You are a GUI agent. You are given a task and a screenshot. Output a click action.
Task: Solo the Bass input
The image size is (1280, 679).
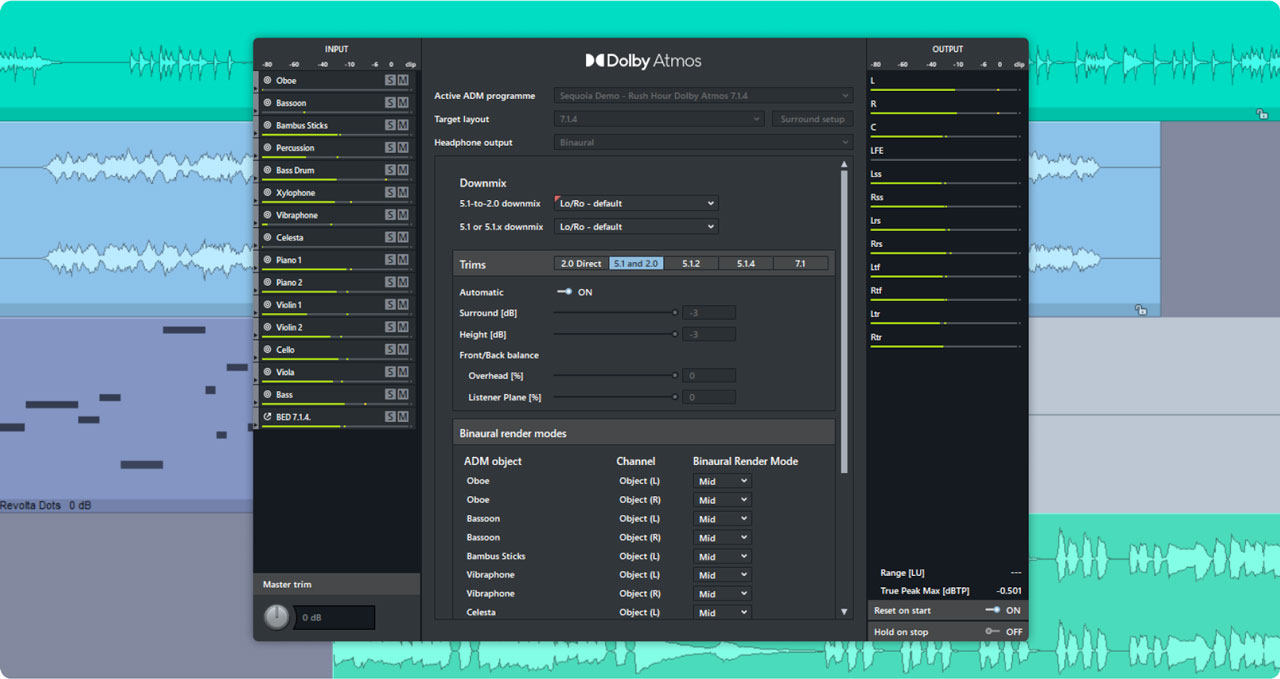click(x=391, y=394)
